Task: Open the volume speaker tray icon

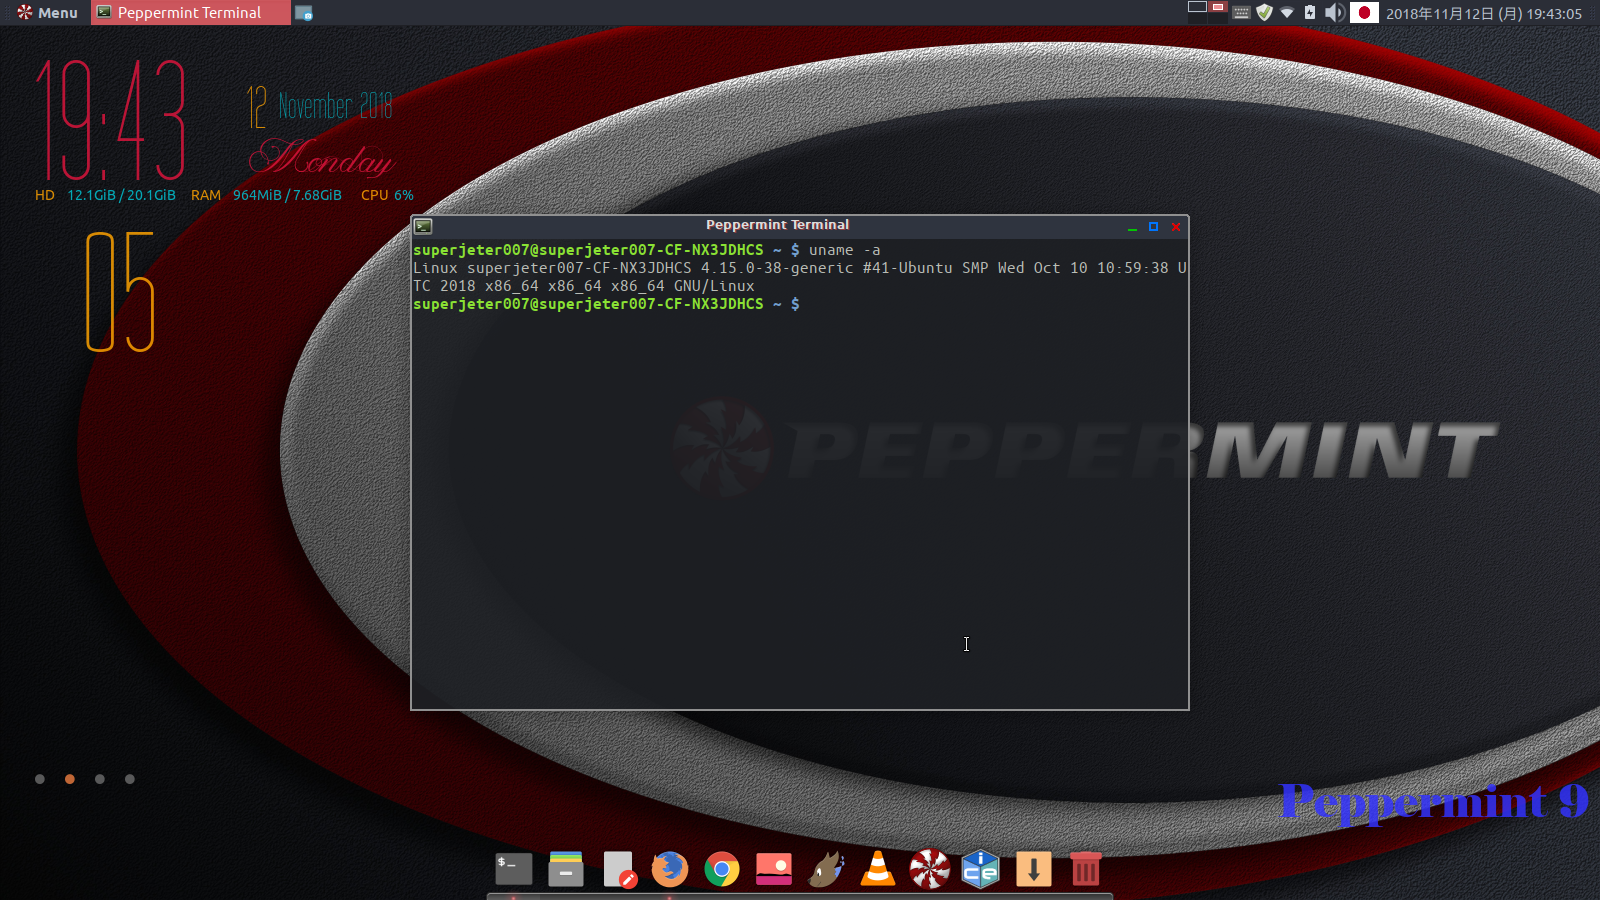Action: tap(1334, 13)
